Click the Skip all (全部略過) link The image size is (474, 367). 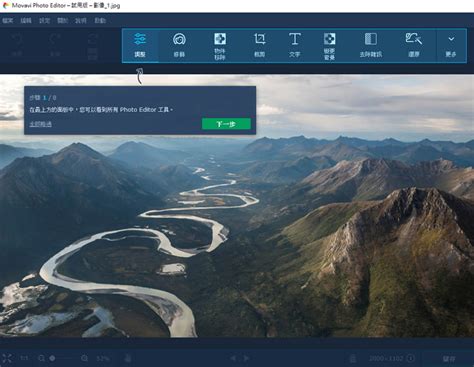40,124
